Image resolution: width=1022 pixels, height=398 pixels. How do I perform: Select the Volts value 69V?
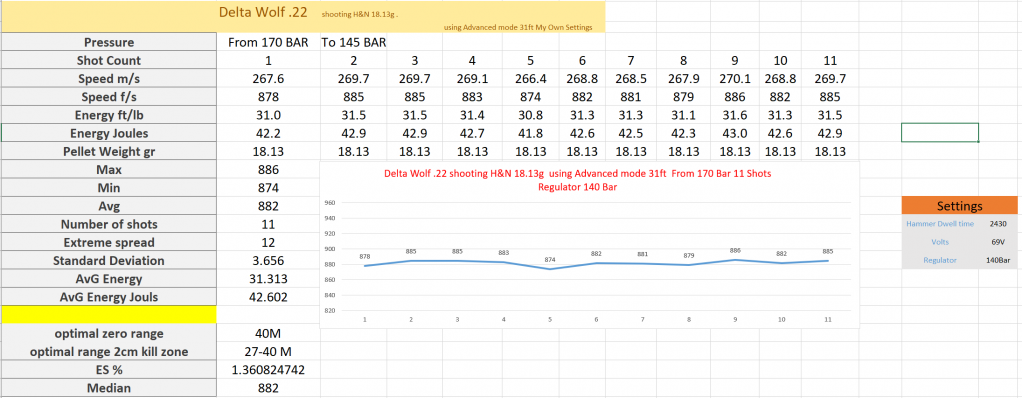[998, 242]
